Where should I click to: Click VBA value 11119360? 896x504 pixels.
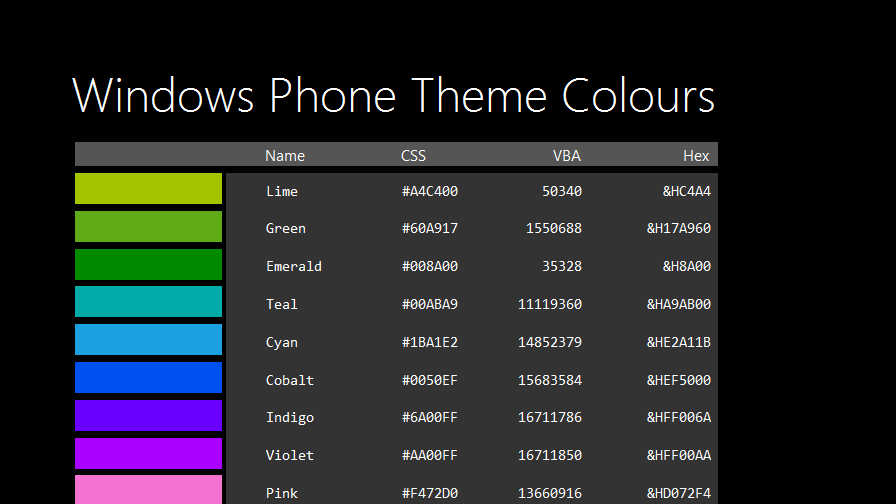pos(550,304)
